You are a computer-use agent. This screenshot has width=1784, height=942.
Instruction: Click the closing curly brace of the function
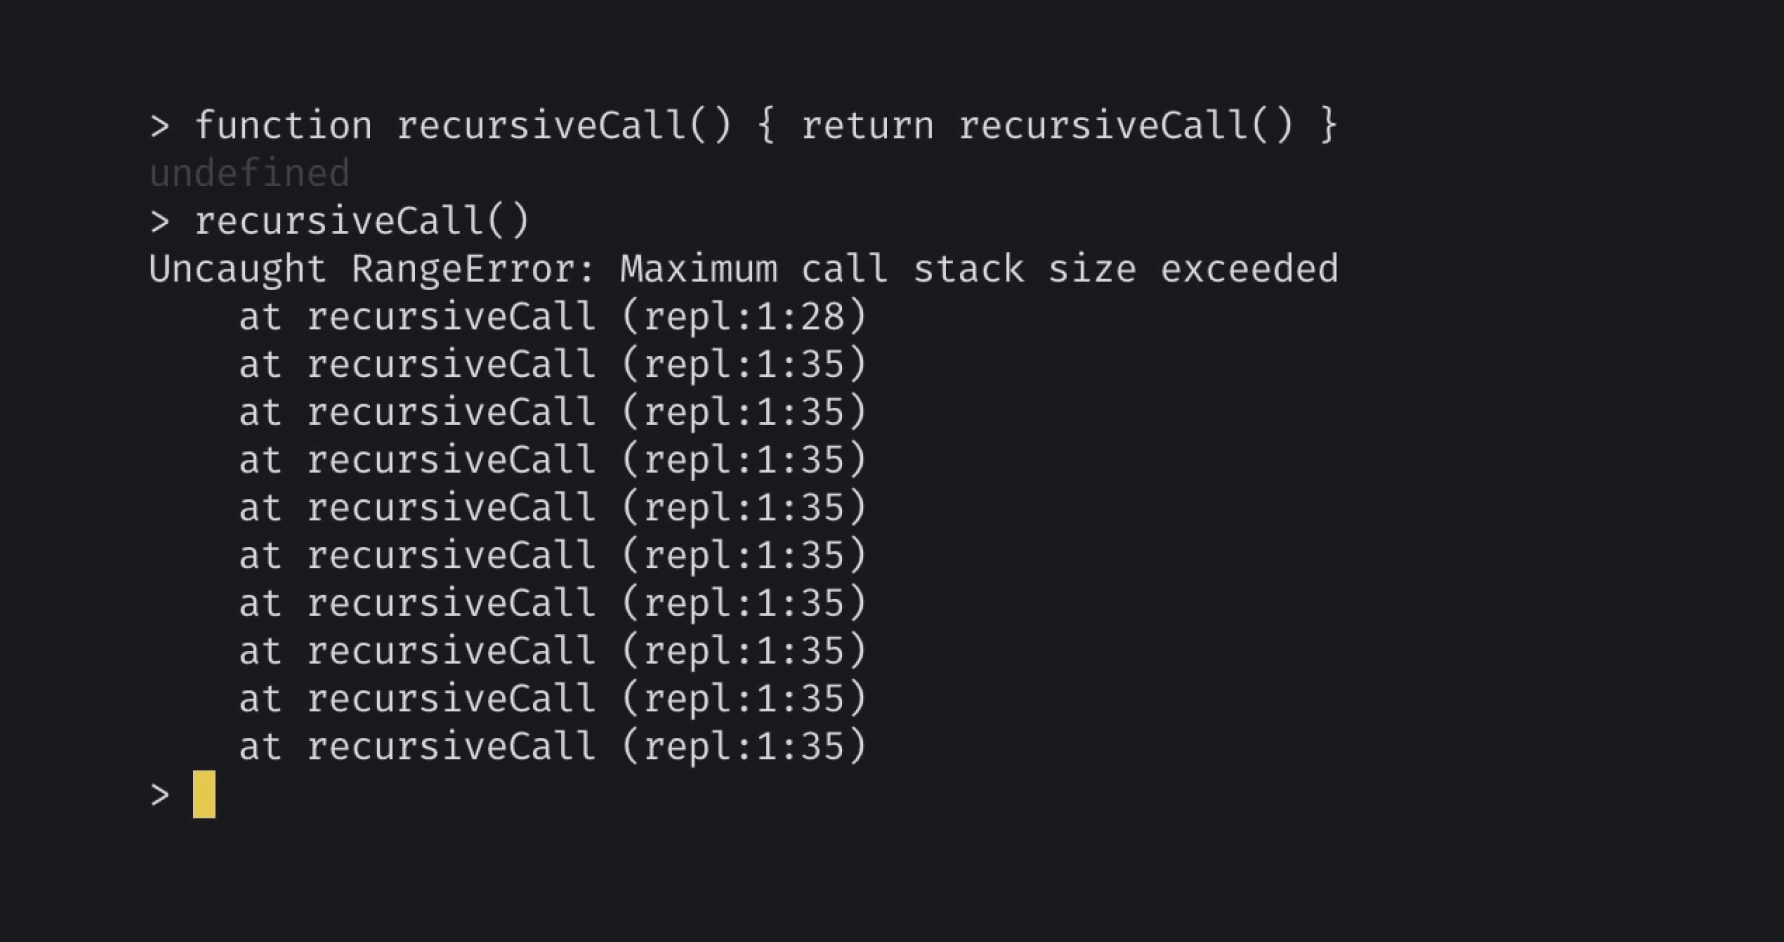point(1328,126)
